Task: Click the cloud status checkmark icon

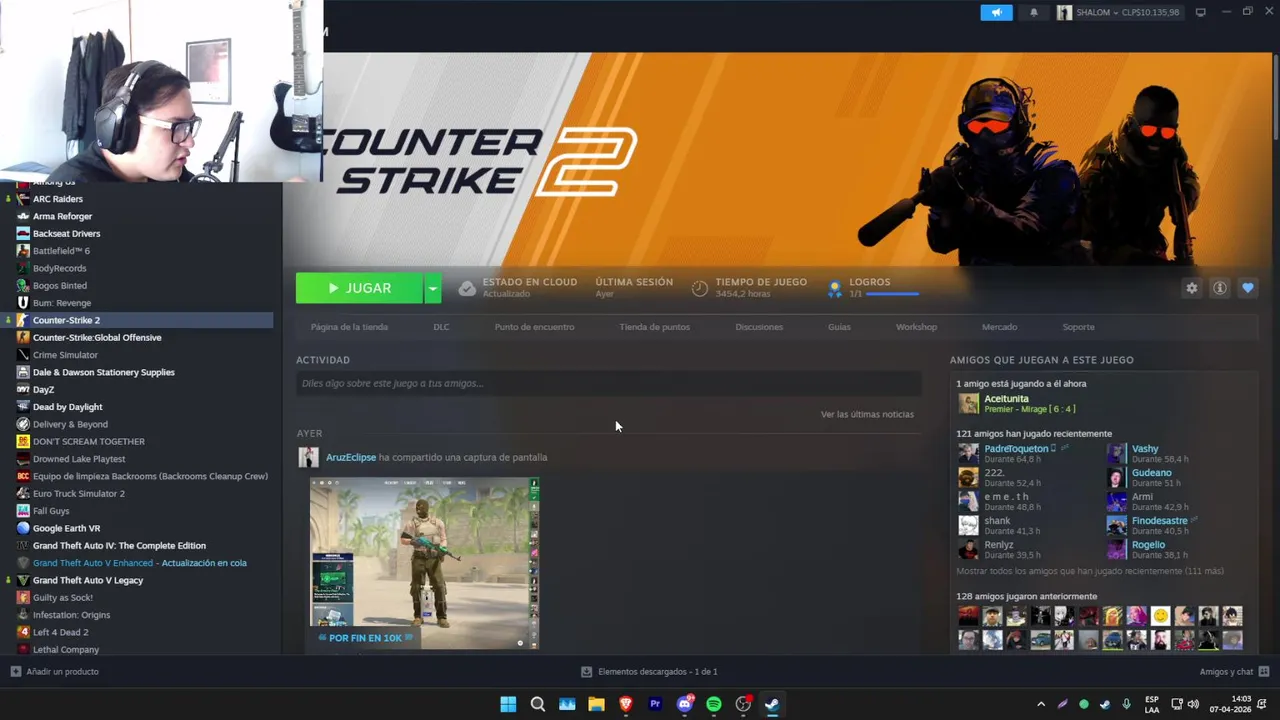Action: pyautogui.click(x=467, y=288)
